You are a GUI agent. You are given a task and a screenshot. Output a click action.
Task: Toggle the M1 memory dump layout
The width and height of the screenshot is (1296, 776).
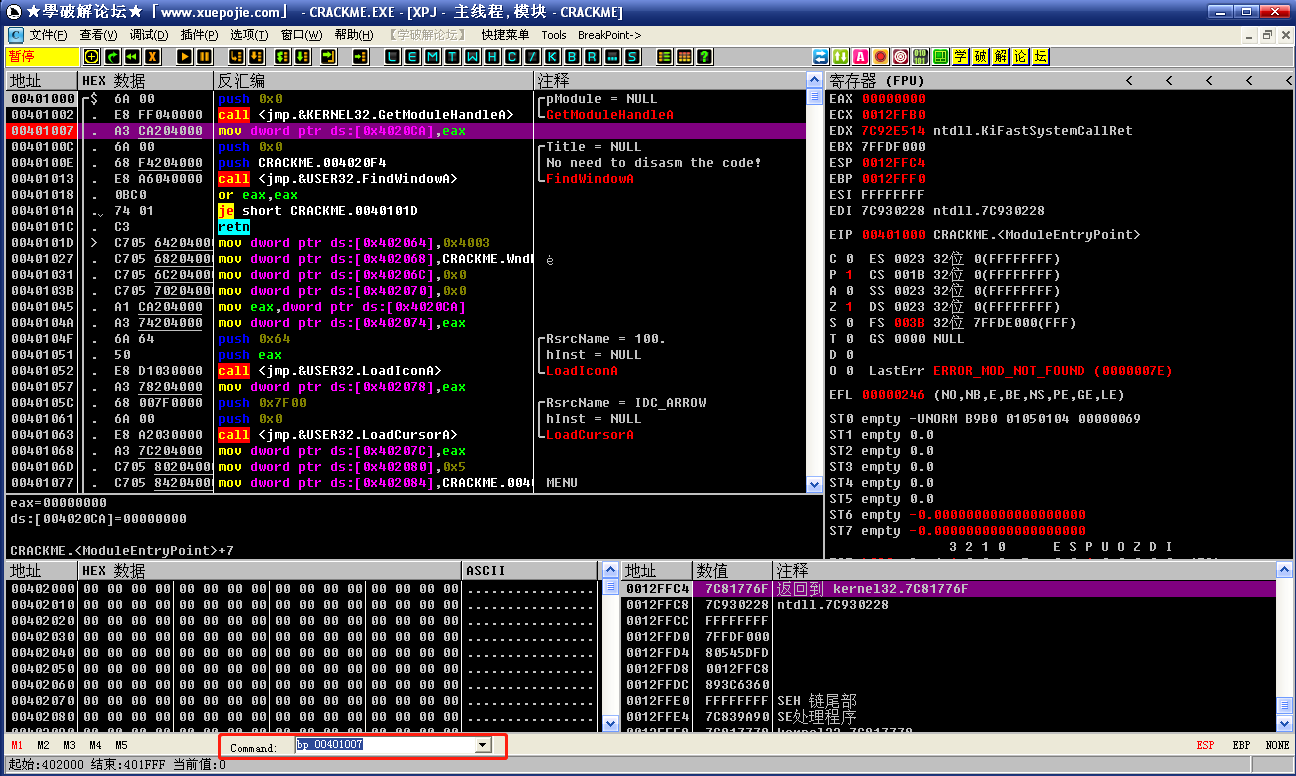pos(17,746)
